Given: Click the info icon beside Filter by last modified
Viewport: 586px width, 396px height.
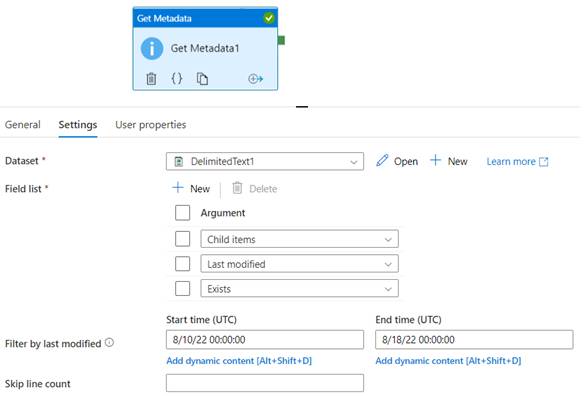Looking at the screenshot, I should click(x=109, y=343).
